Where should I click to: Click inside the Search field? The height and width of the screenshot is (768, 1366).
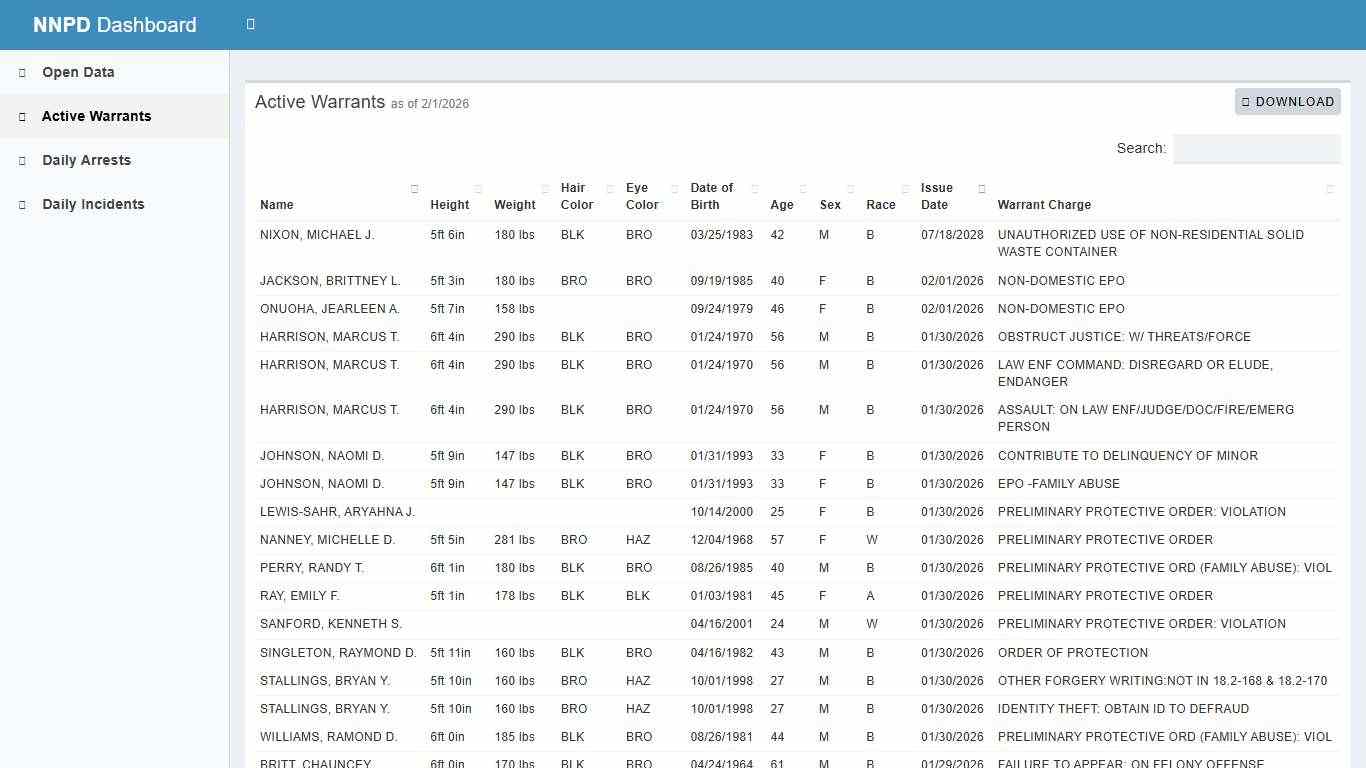click(x=1256, y=148)
